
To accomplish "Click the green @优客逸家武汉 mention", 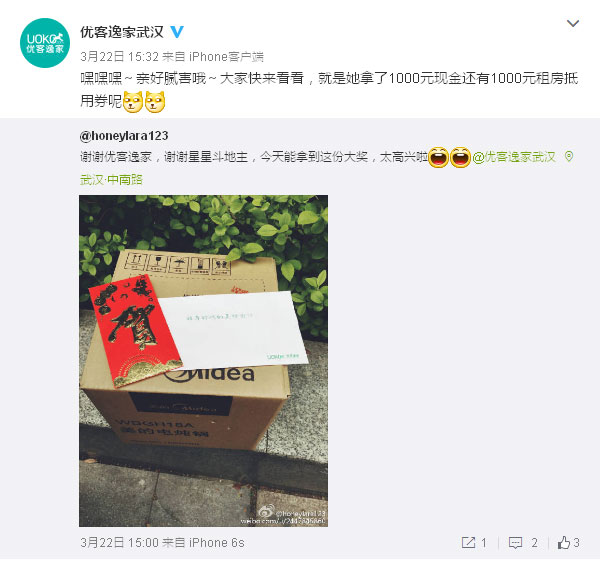I will 514,157.
